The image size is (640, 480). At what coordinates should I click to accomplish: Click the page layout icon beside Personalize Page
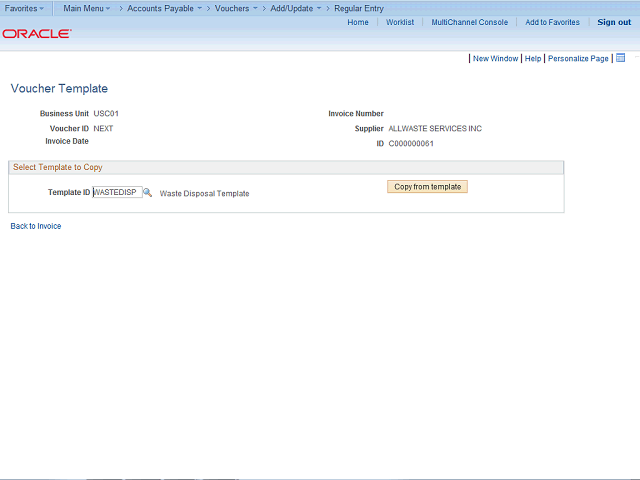(x=620, y=58)
